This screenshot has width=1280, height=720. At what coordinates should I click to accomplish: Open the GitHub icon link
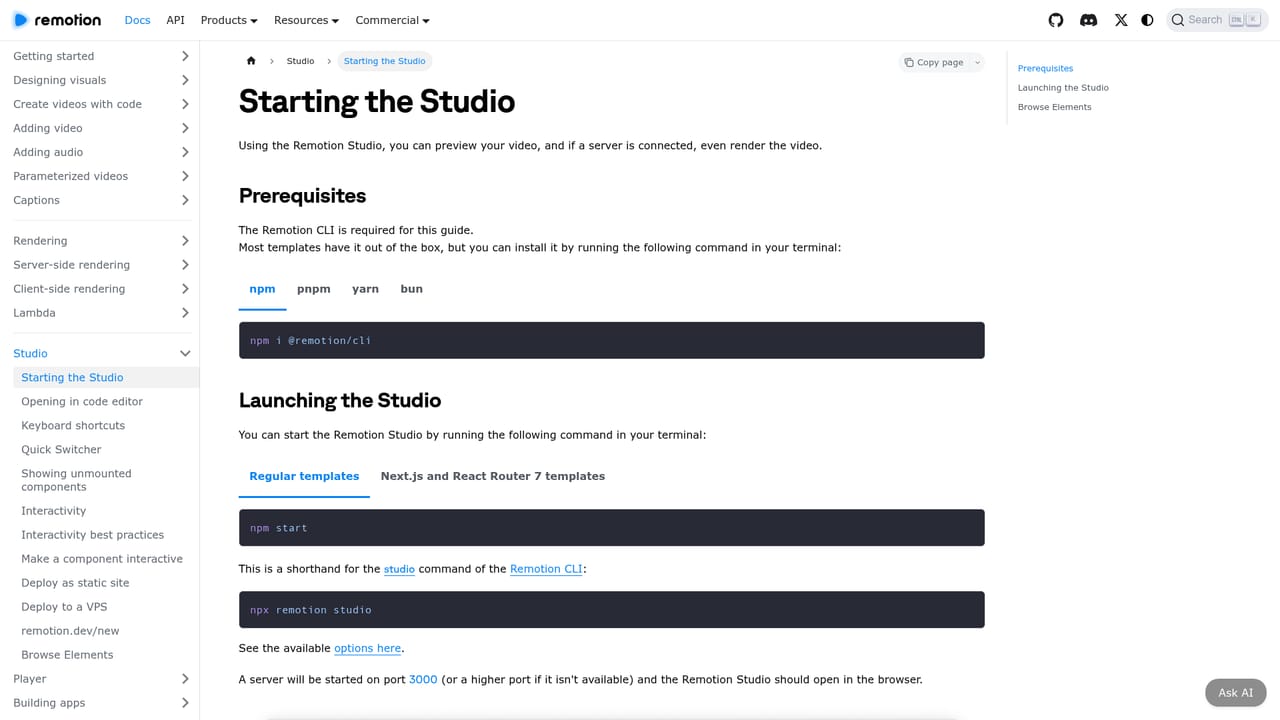click(1056, 20)
